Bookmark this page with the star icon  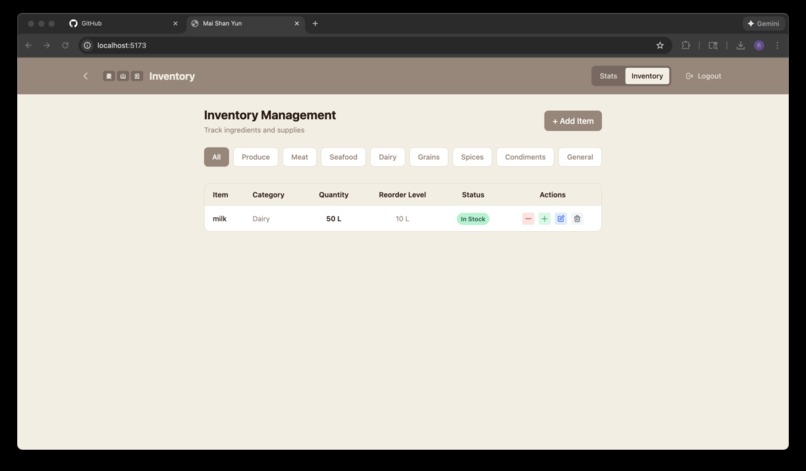point(660,45)
